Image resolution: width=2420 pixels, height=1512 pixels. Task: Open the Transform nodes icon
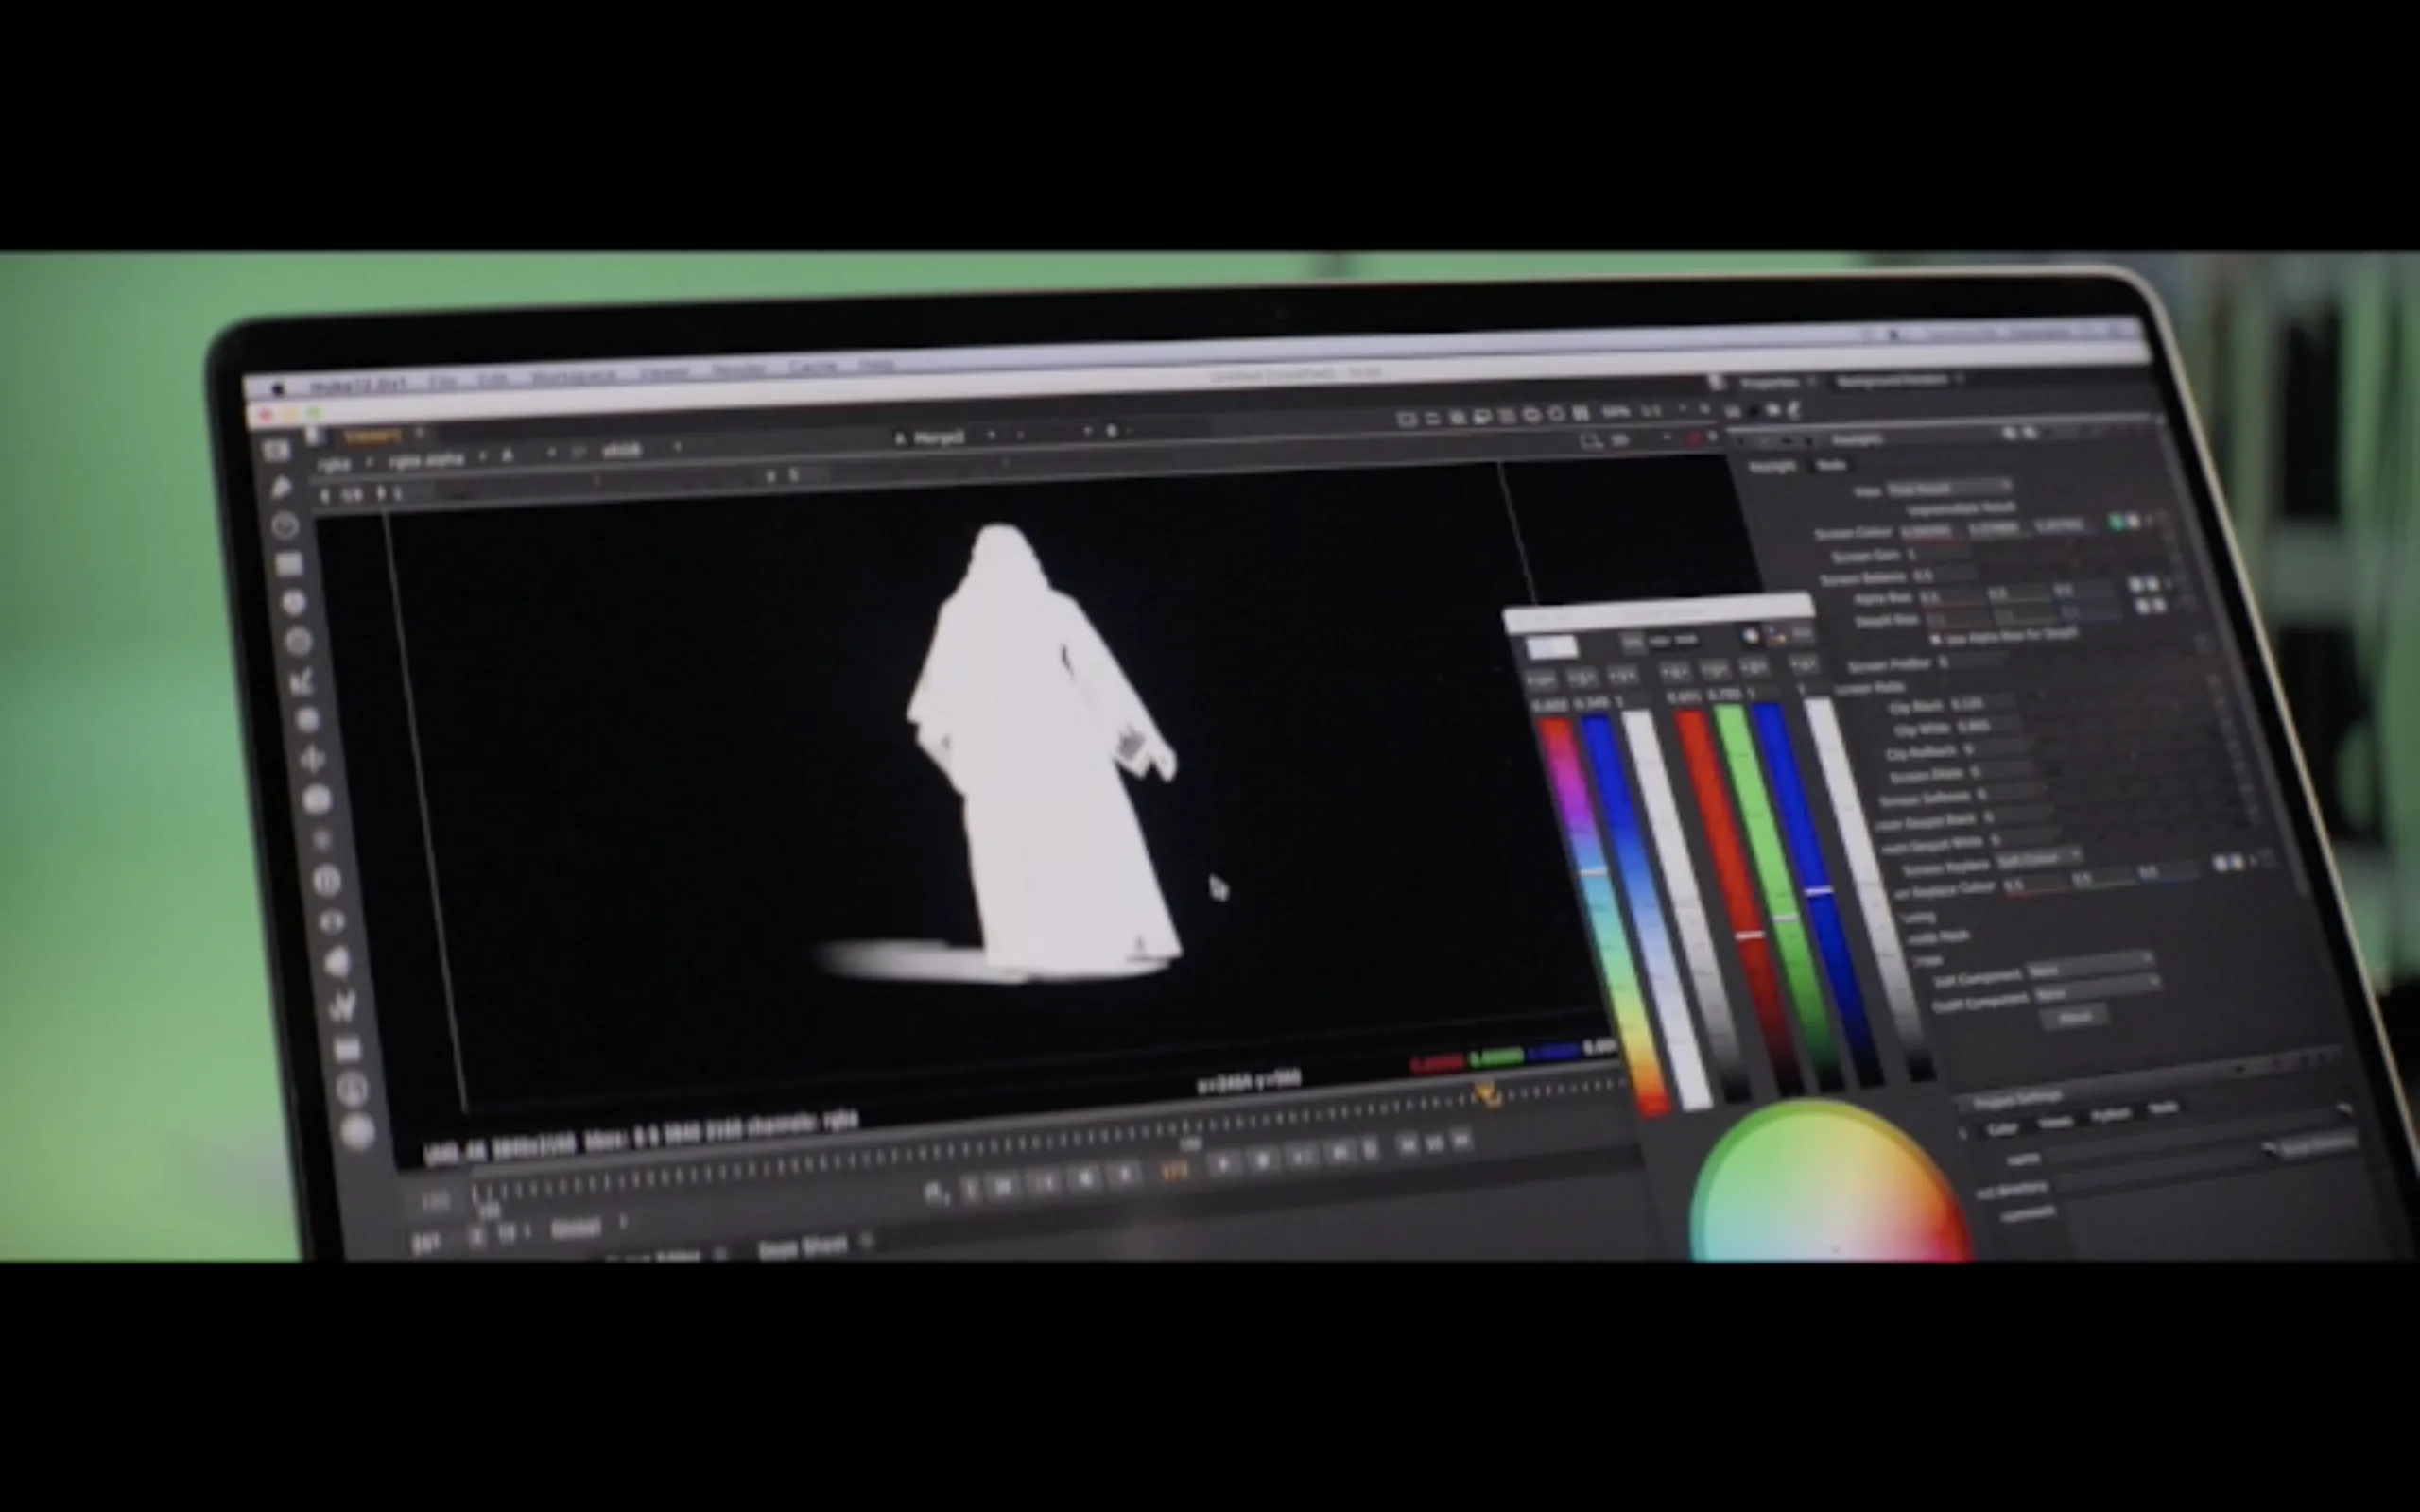coord(312,759)
